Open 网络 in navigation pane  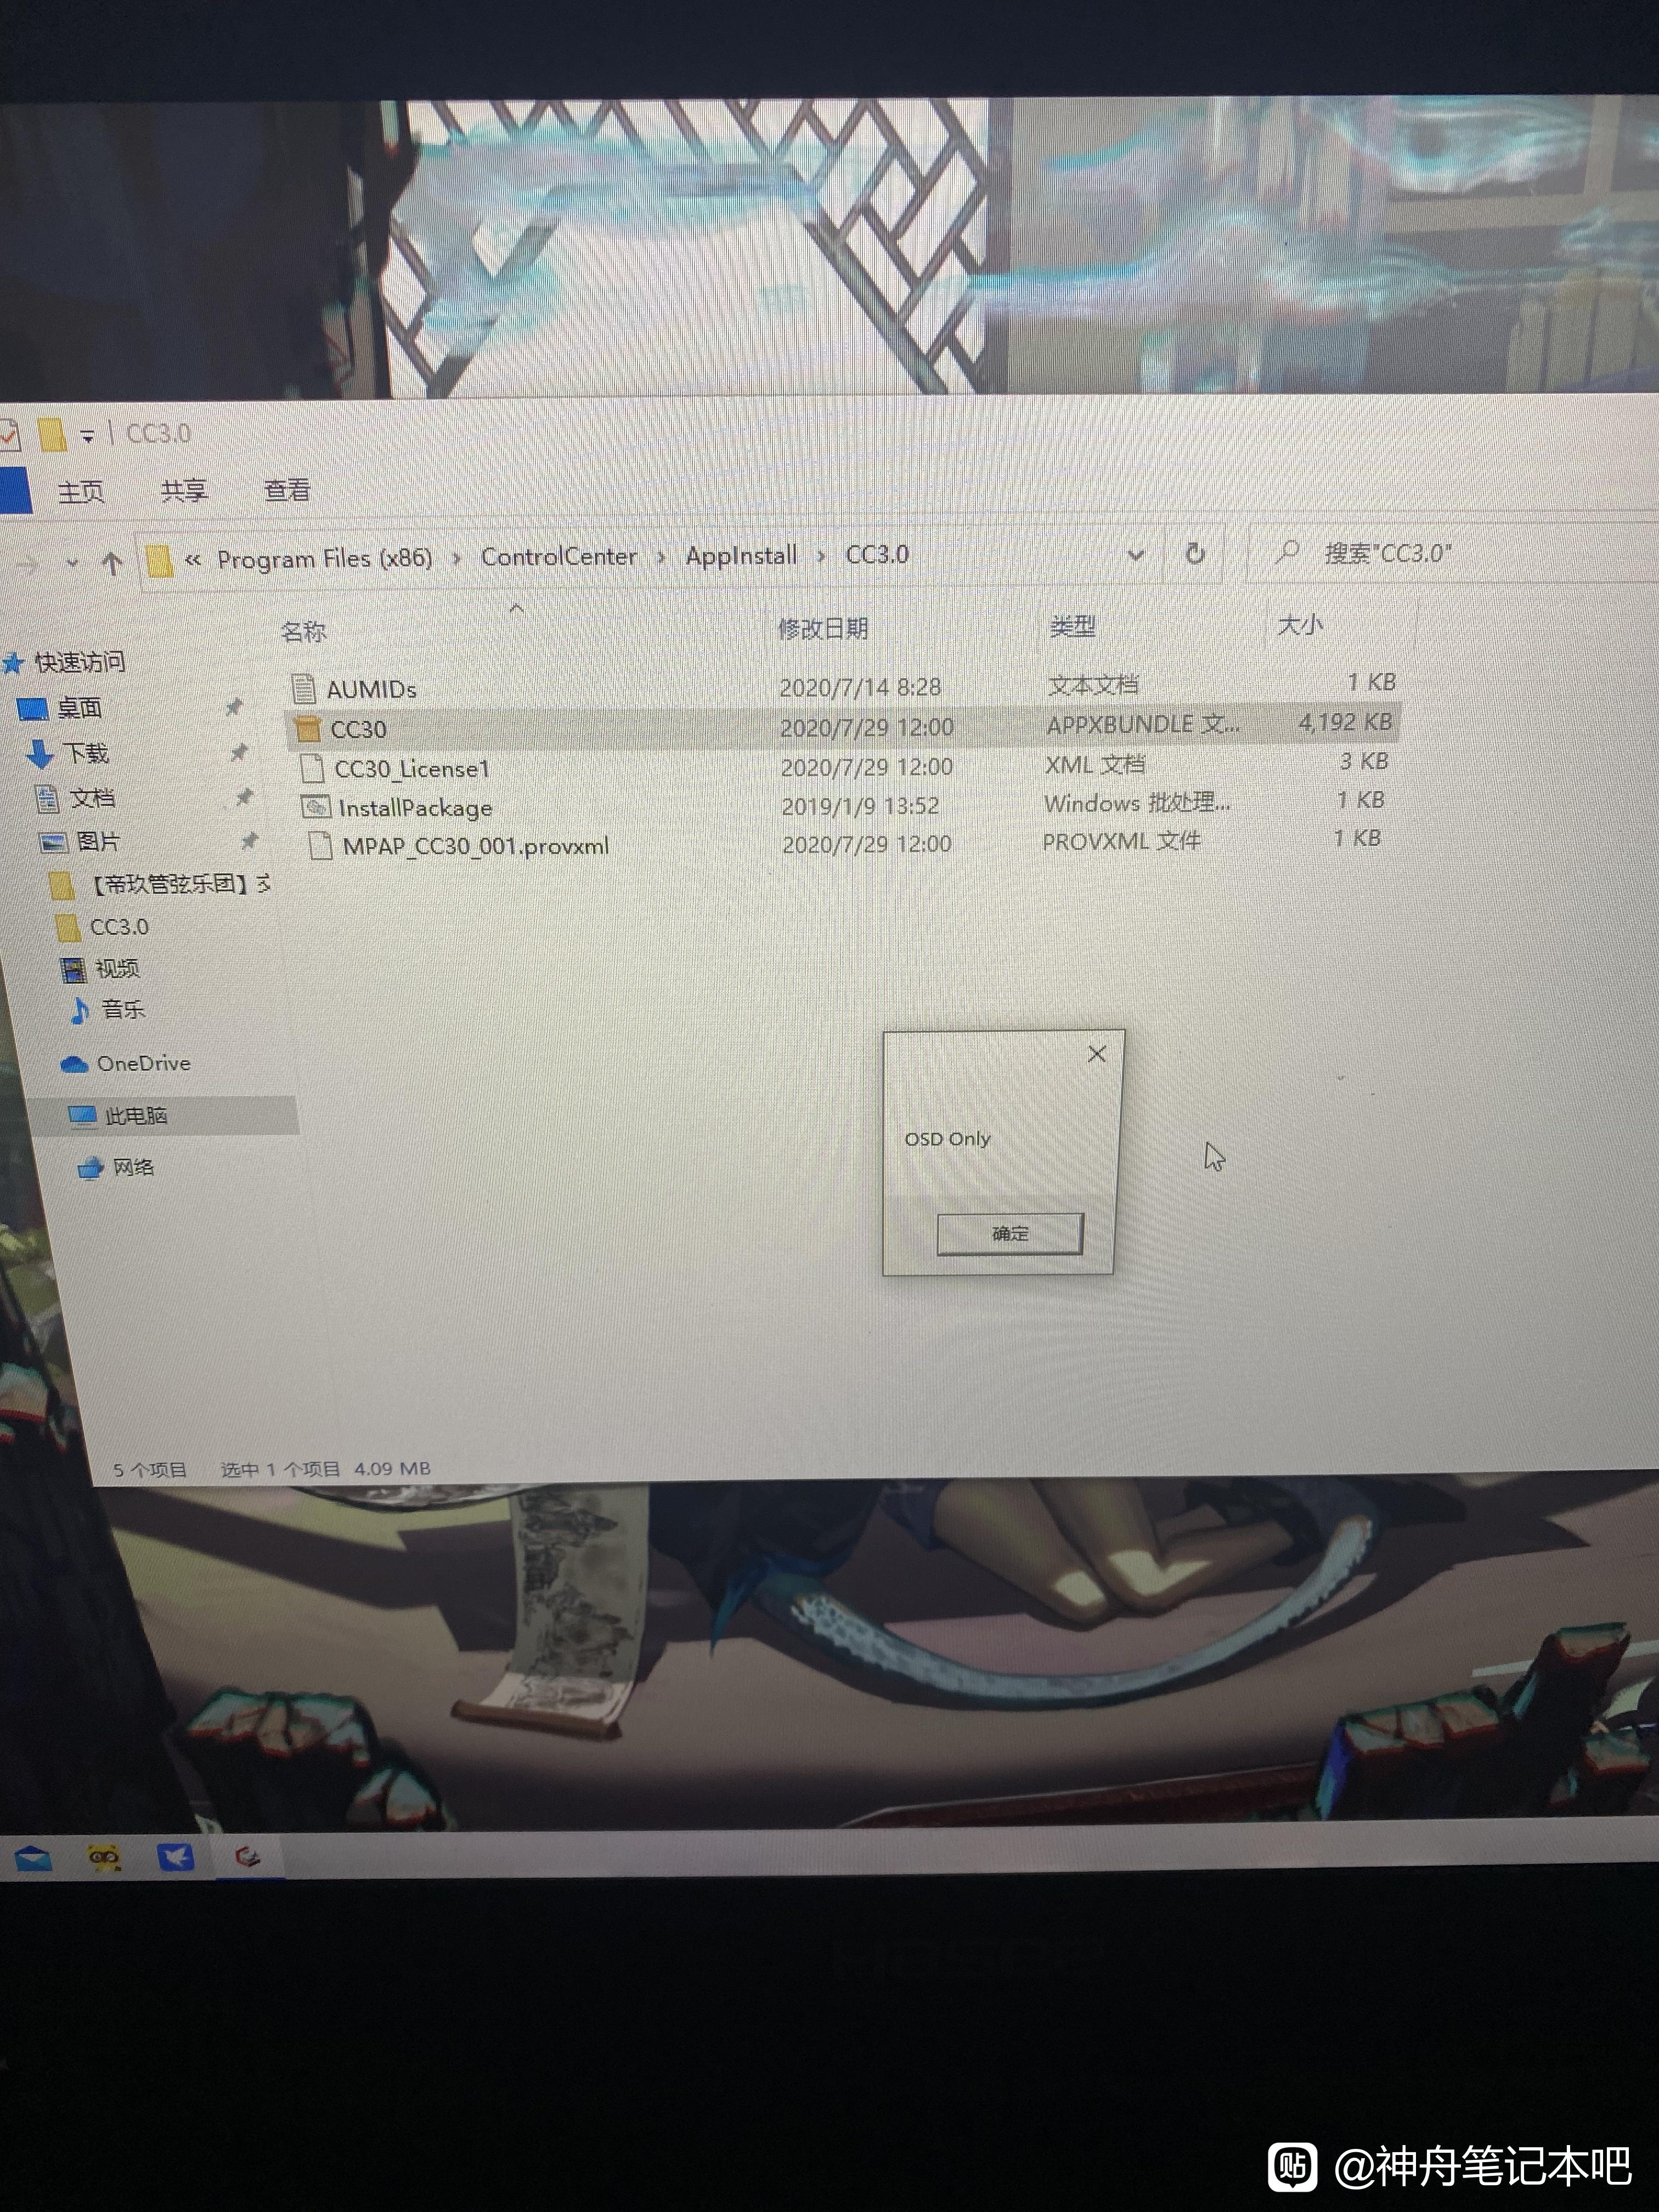point(133,1167)
